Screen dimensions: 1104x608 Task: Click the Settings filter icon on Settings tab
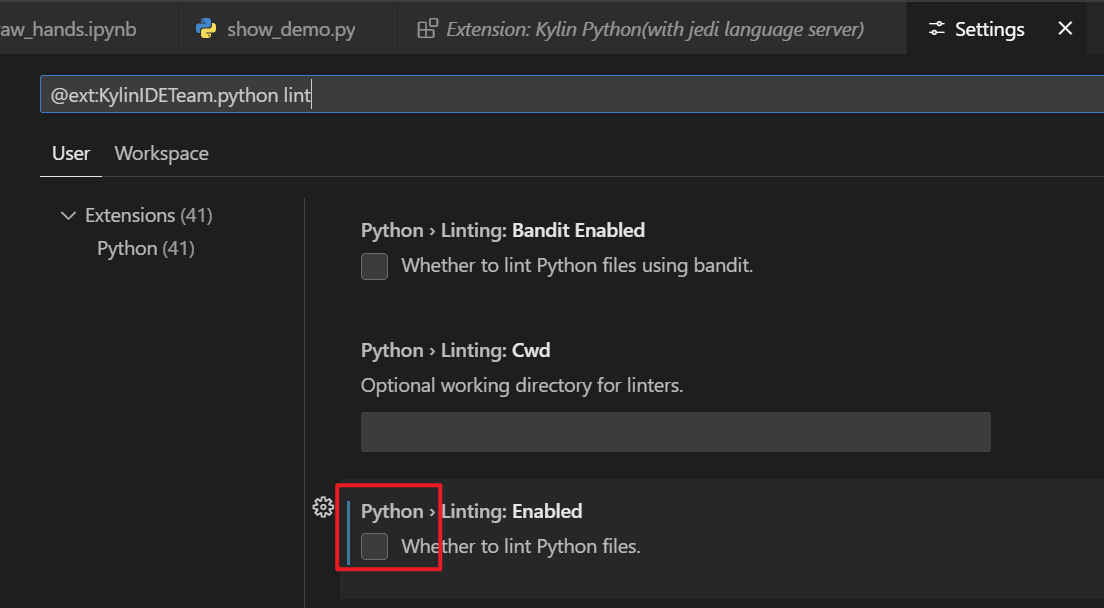point(936,28)
